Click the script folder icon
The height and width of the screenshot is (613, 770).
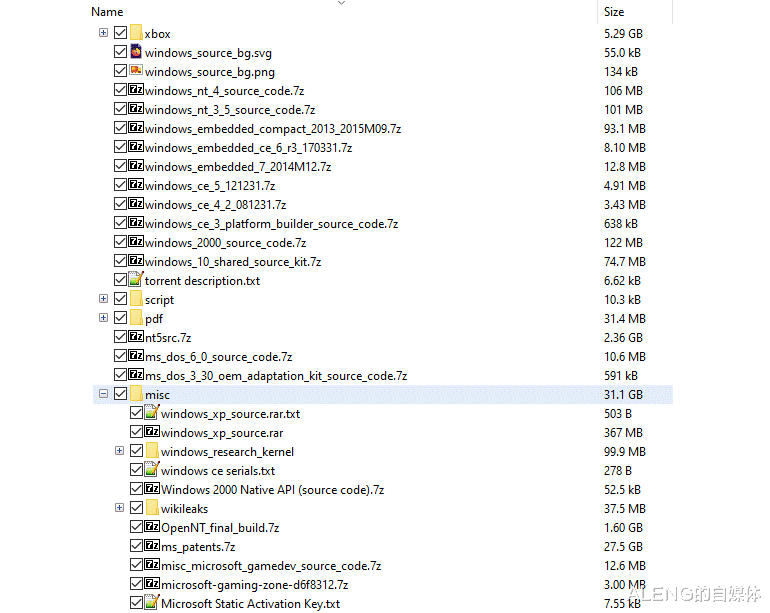pyautogui.click(x=137, y=299)
